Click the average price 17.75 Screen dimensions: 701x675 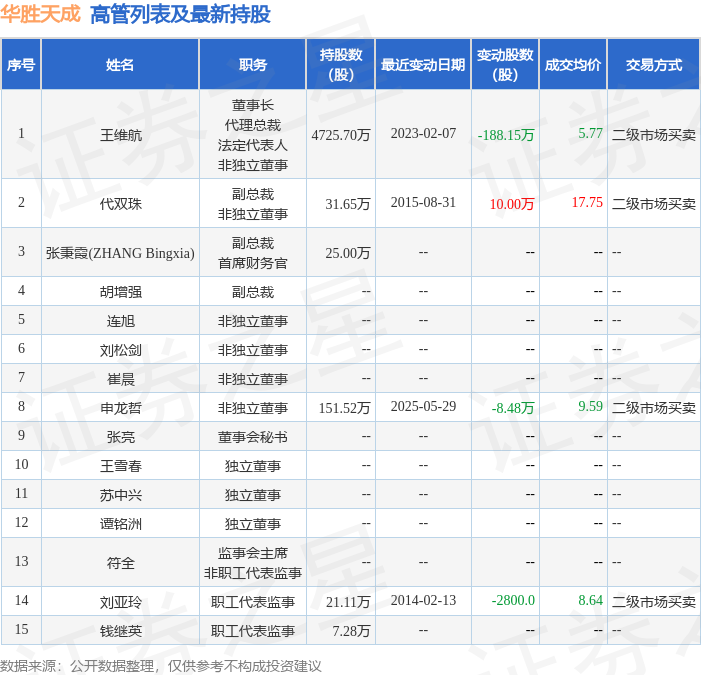(x=587, y=202)
